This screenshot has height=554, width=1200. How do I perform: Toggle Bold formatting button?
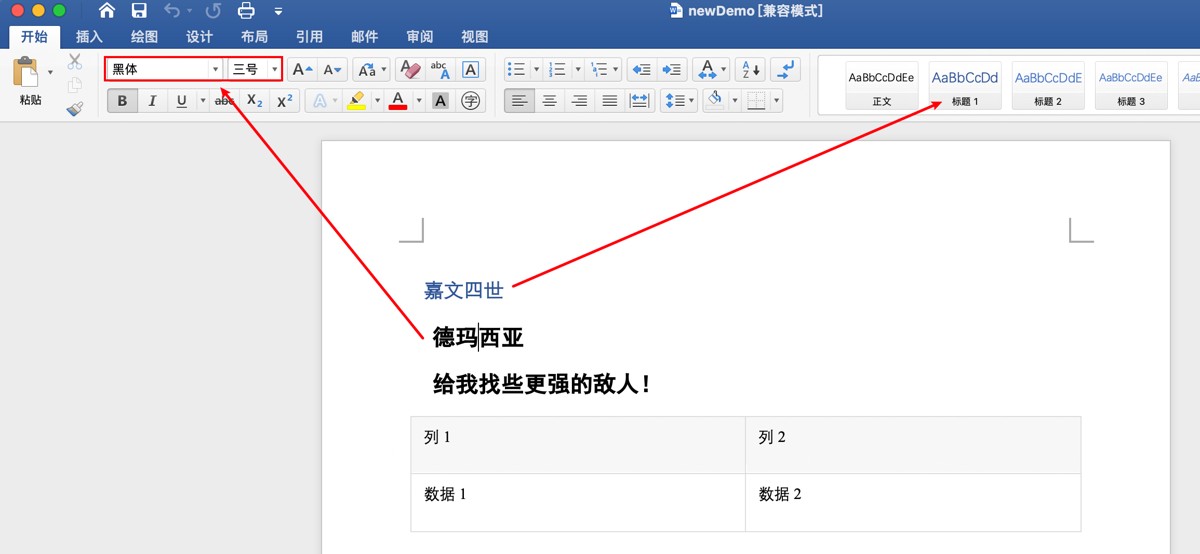[x=122, y=100]
